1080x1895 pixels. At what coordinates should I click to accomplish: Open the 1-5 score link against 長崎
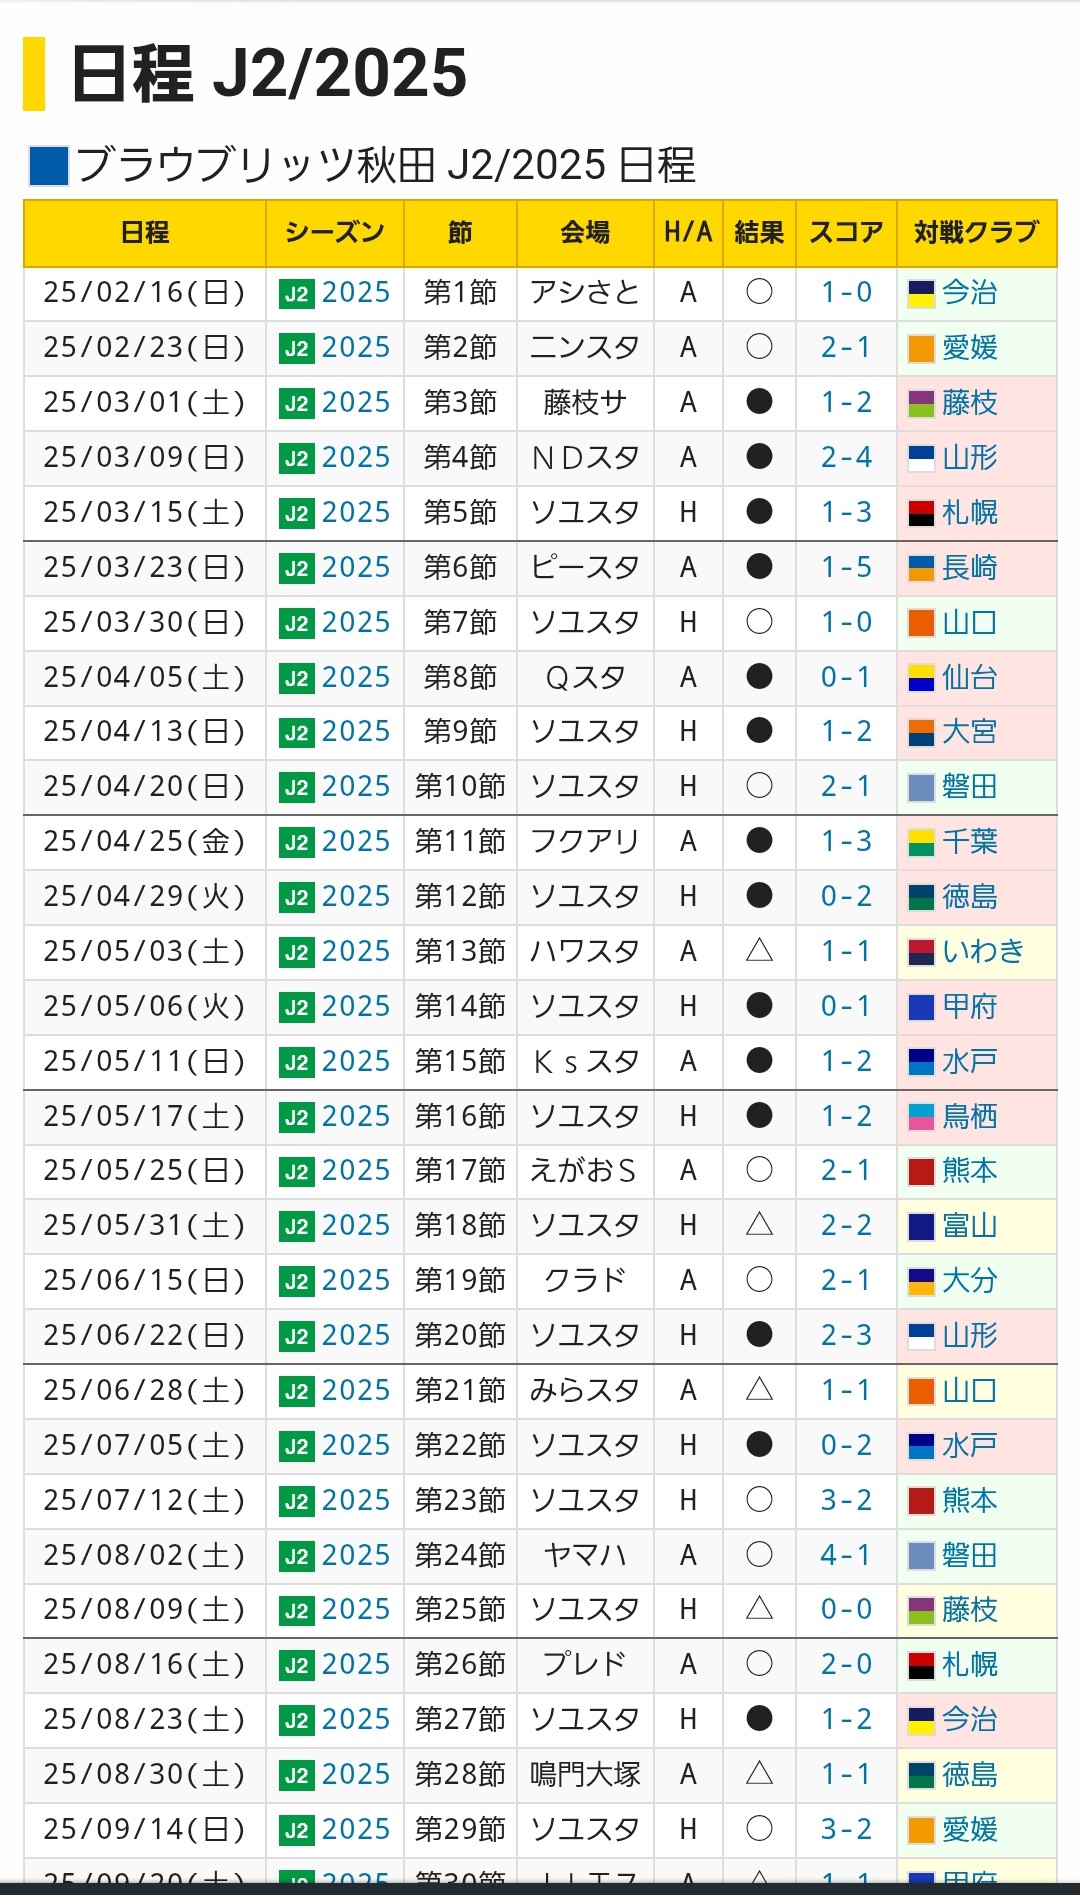[x=846, y=568]
